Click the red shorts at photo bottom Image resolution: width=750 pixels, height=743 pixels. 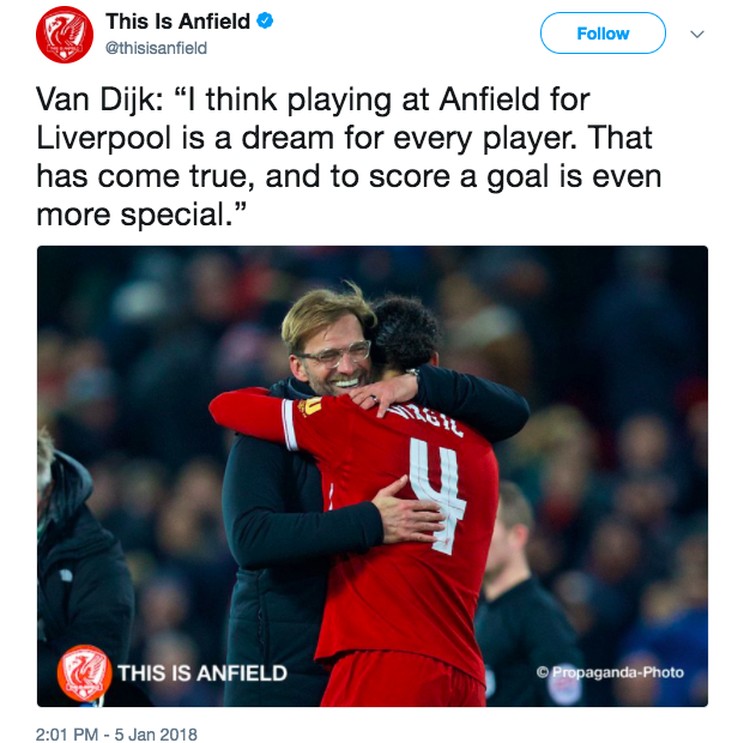[x=403, y=680]
